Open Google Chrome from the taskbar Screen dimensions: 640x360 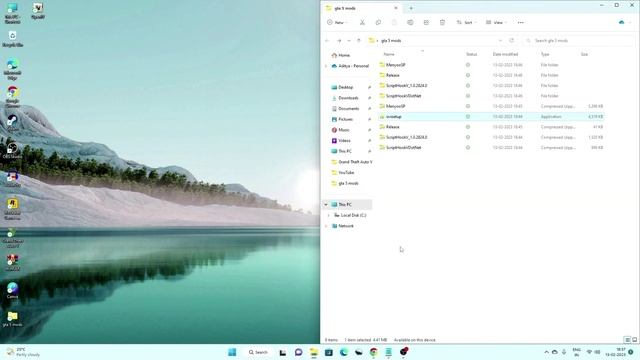point(373,352)
